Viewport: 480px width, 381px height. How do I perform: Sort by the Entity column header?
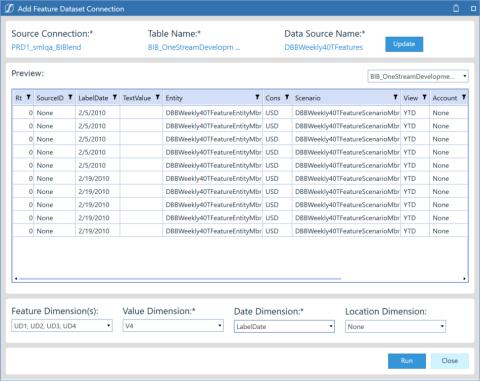[174, 98]
